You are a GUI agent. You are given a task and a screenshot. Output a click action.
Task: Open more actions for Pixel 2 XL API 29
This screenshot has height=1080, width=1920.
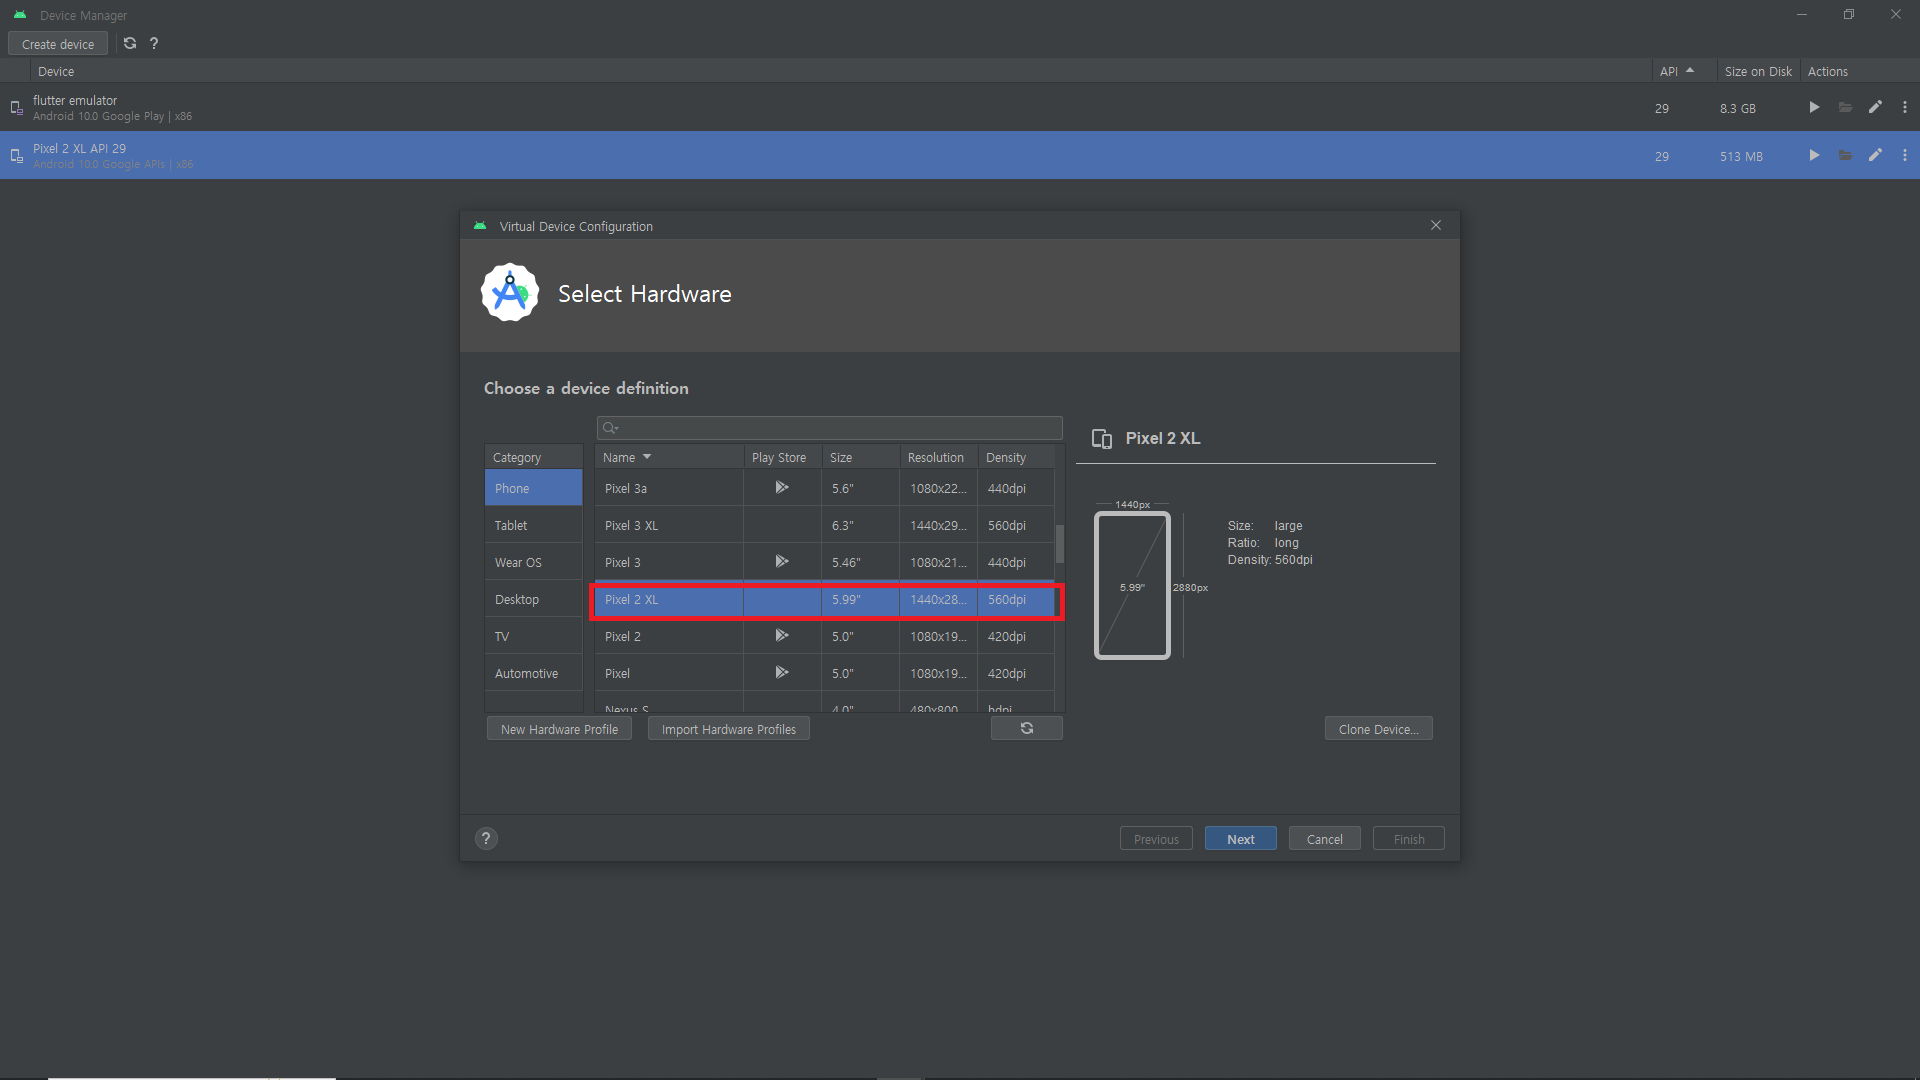[x=1905, y=156]
